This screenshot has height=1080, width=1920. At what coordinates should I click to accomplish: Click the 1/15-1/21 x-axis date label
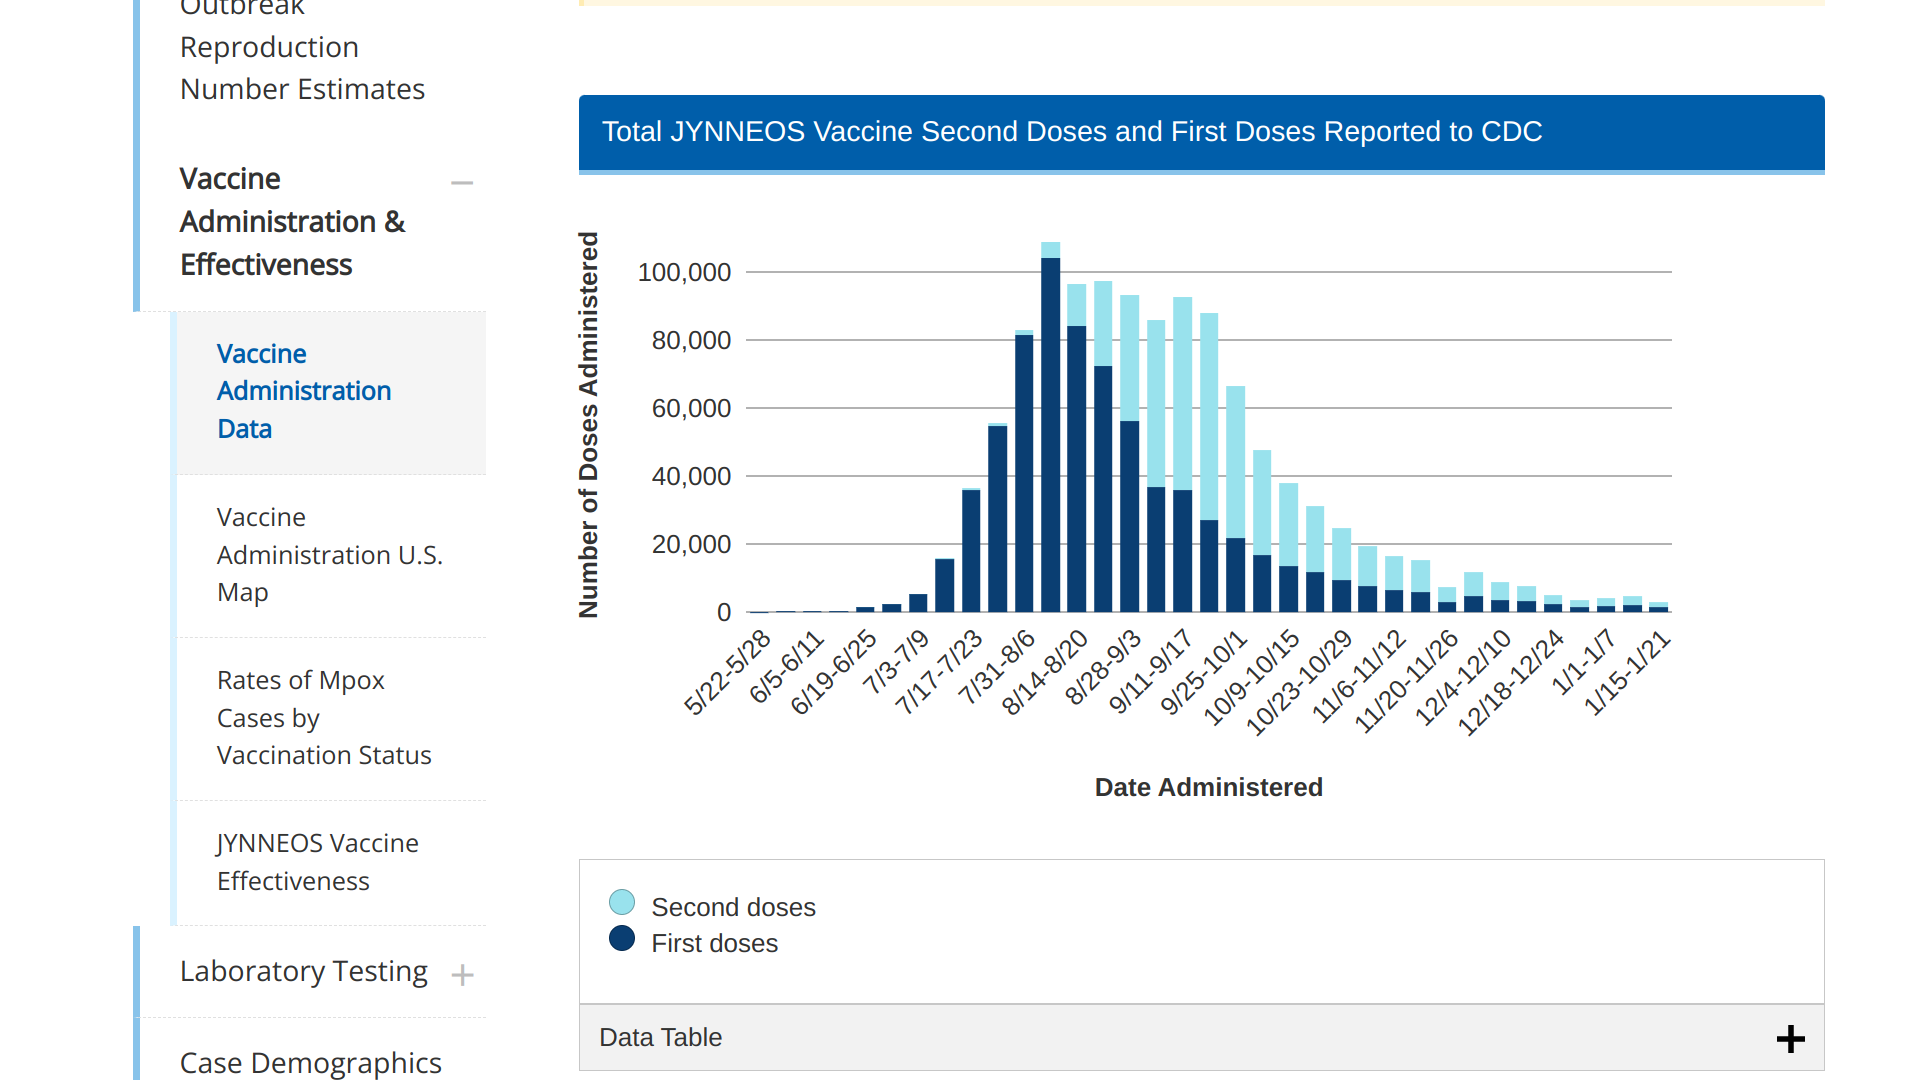(1627, 672)
